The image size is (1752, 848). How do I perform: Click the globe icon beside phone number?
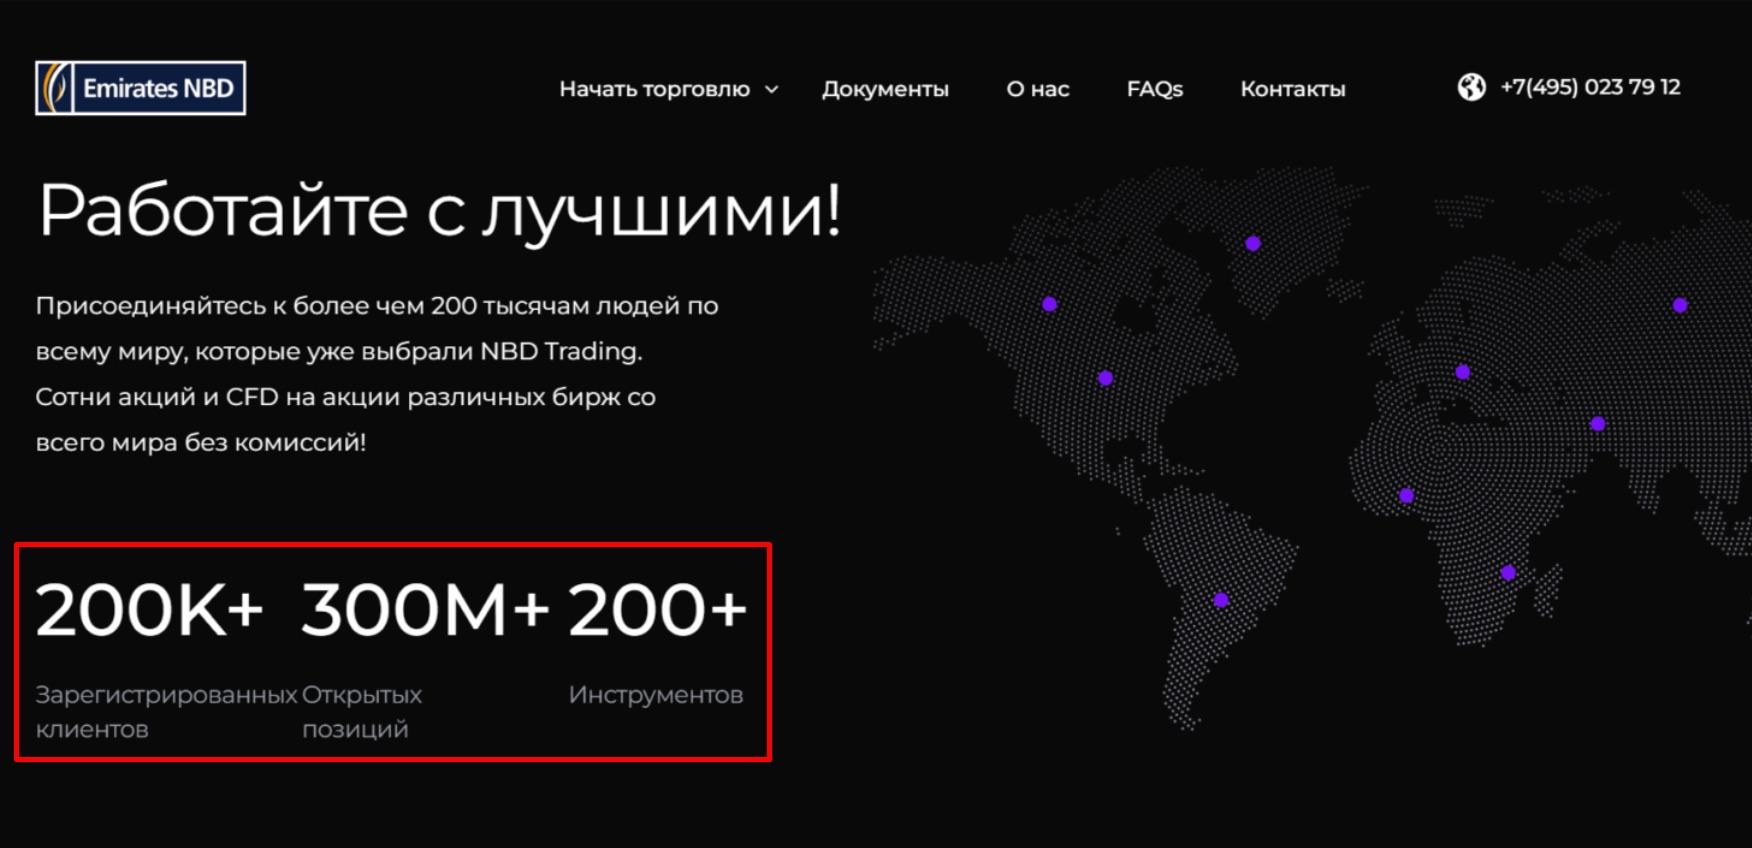point(1471,87)
